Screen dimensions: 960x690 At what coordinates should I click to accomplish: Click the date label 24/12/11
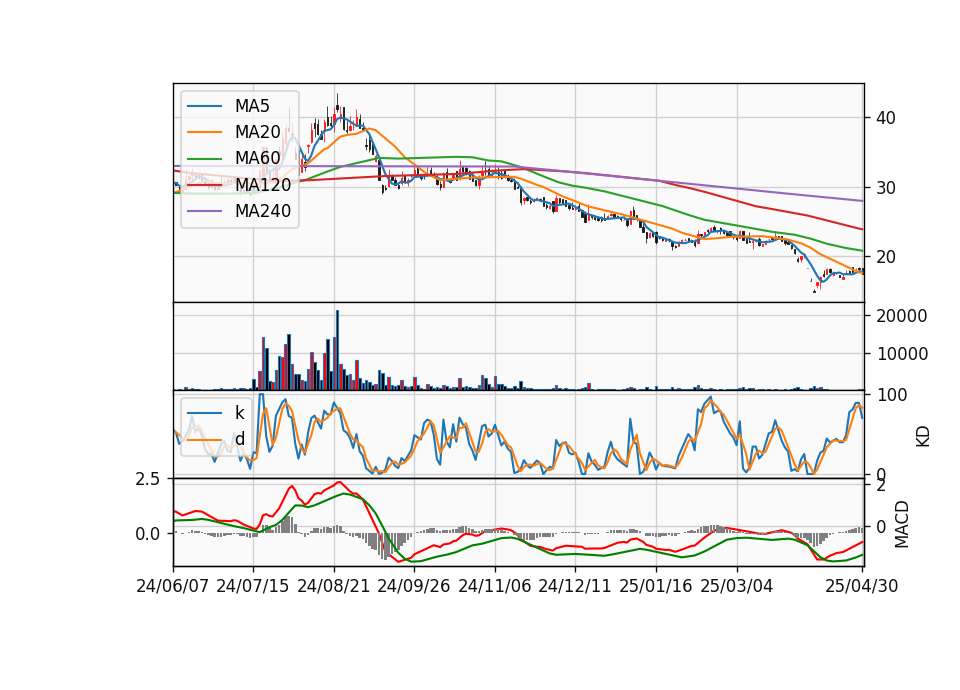[x=575, y=586]
